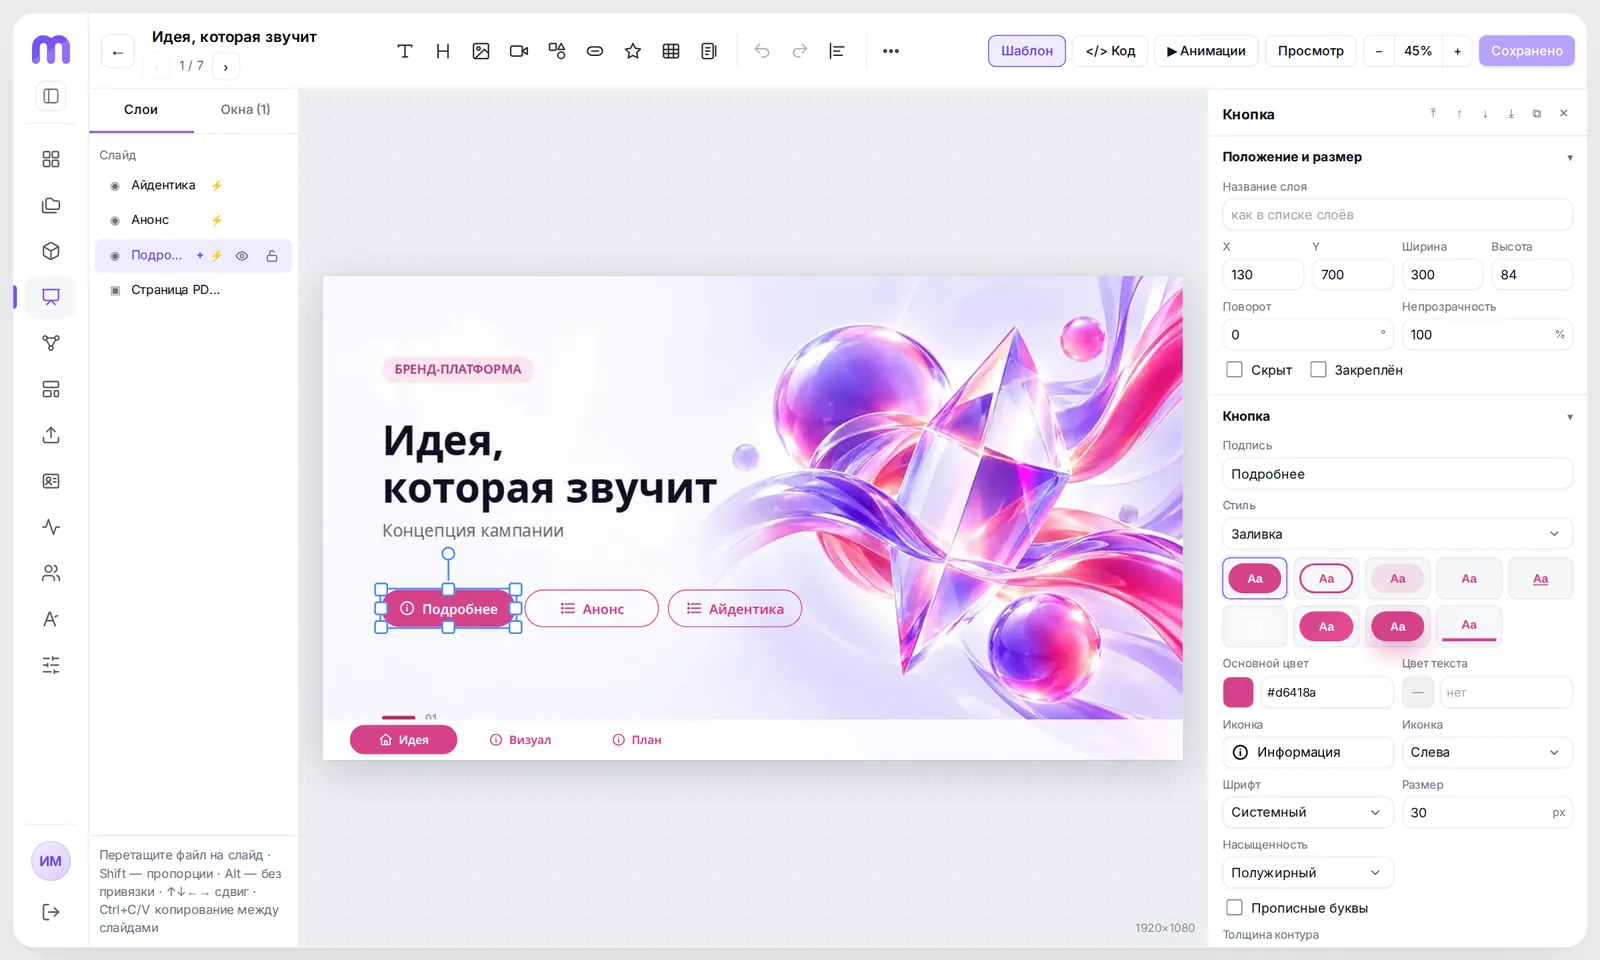This screenshot has width=1600, height=960.
Task: Toggle visibility eye on Подро... layer
Action: click(242, 256)
